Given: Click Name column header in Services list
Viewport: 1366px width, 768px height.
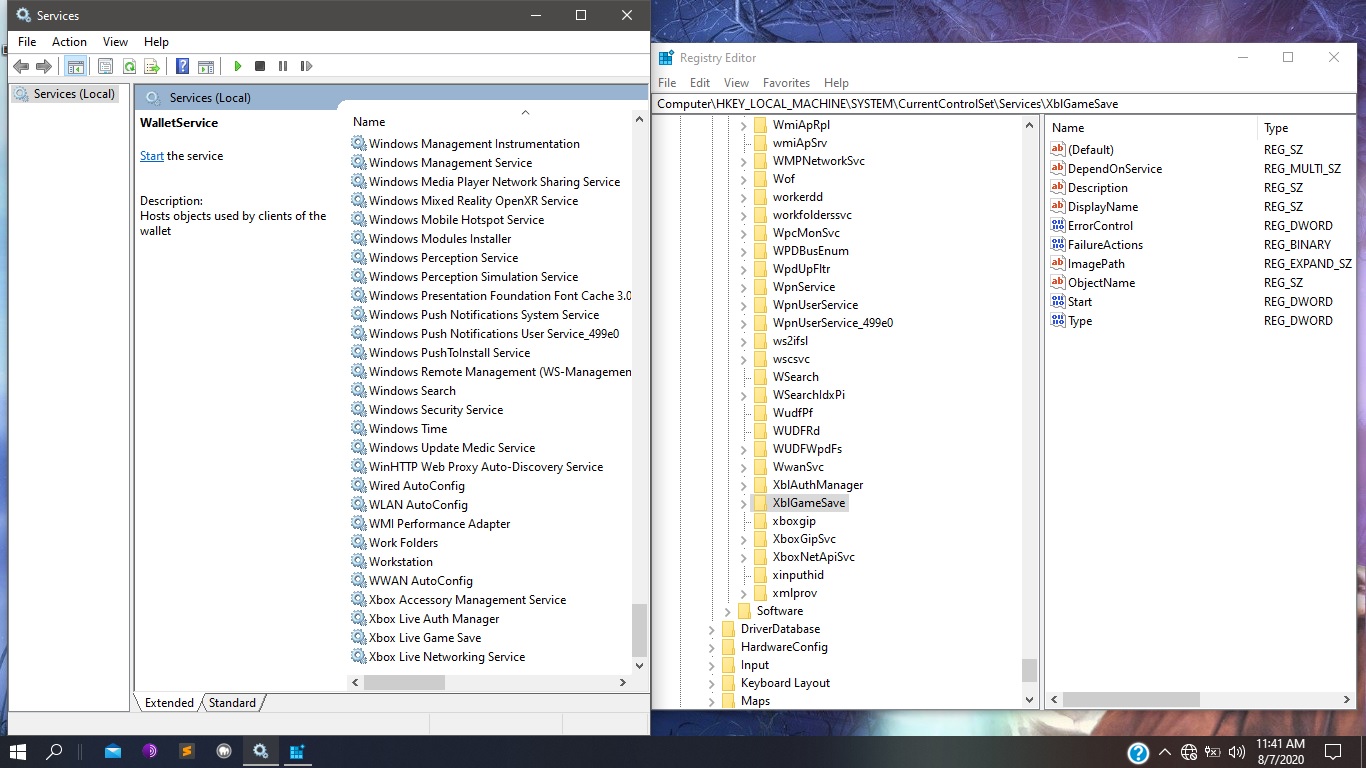Looking at the screenshot, I should pyautogui.click(x=369, y=122).
